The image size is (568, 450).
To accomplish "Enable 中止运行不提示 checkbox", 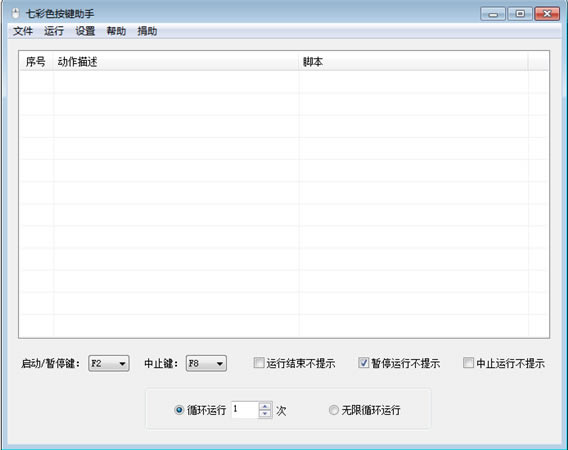I will coord(468,363).
